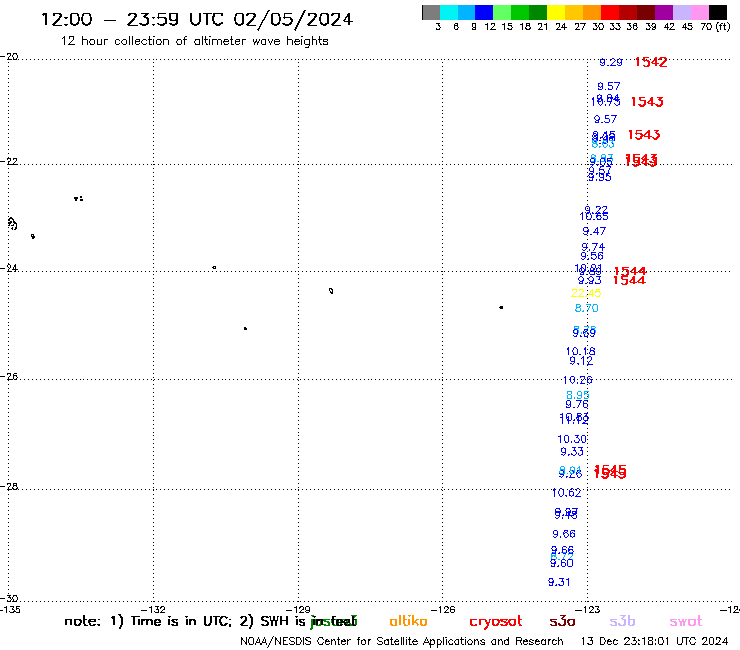Image resolution: width=740 pixels, height=650 pixels.
Task: Click the '70 (ft)' legend label
Action: click(715, 27)
